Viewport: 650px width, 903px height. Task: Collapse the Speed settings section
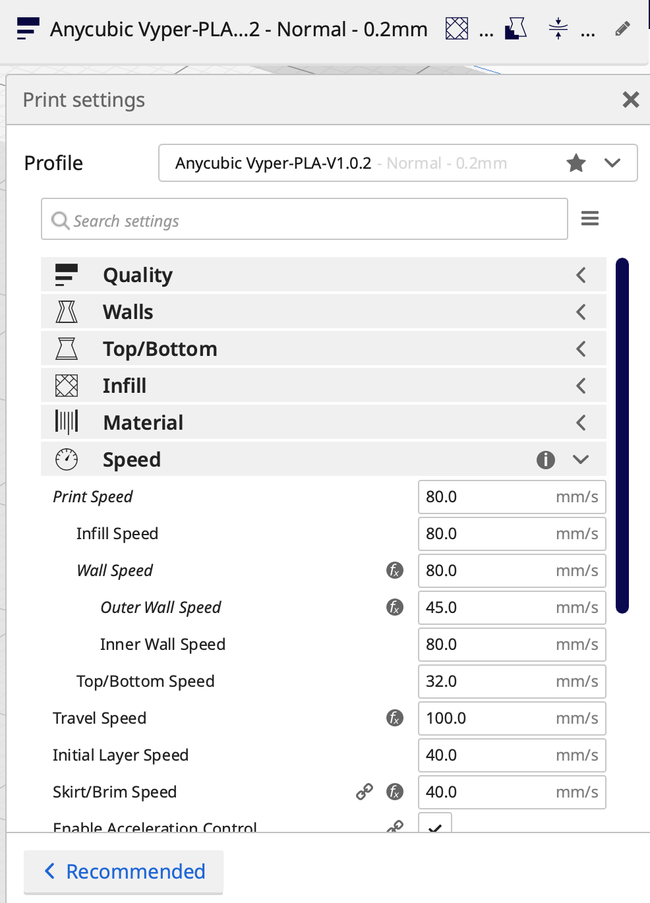[580, 459]
